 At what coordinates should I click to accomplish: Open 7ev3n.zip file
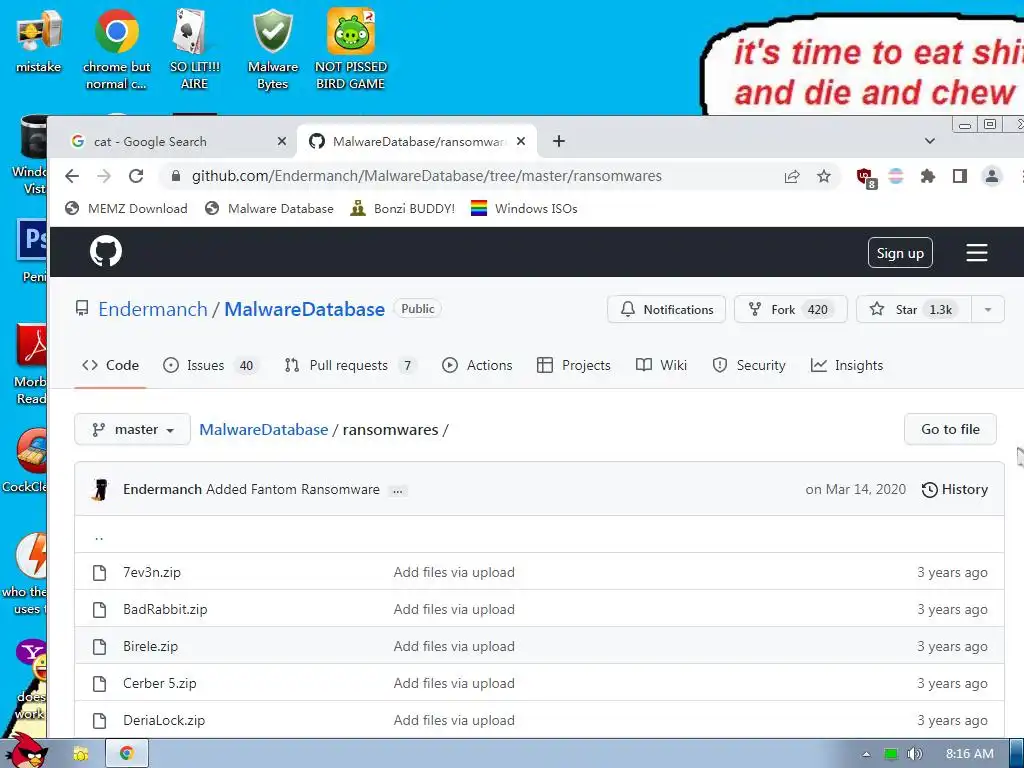tap(152, 572)
